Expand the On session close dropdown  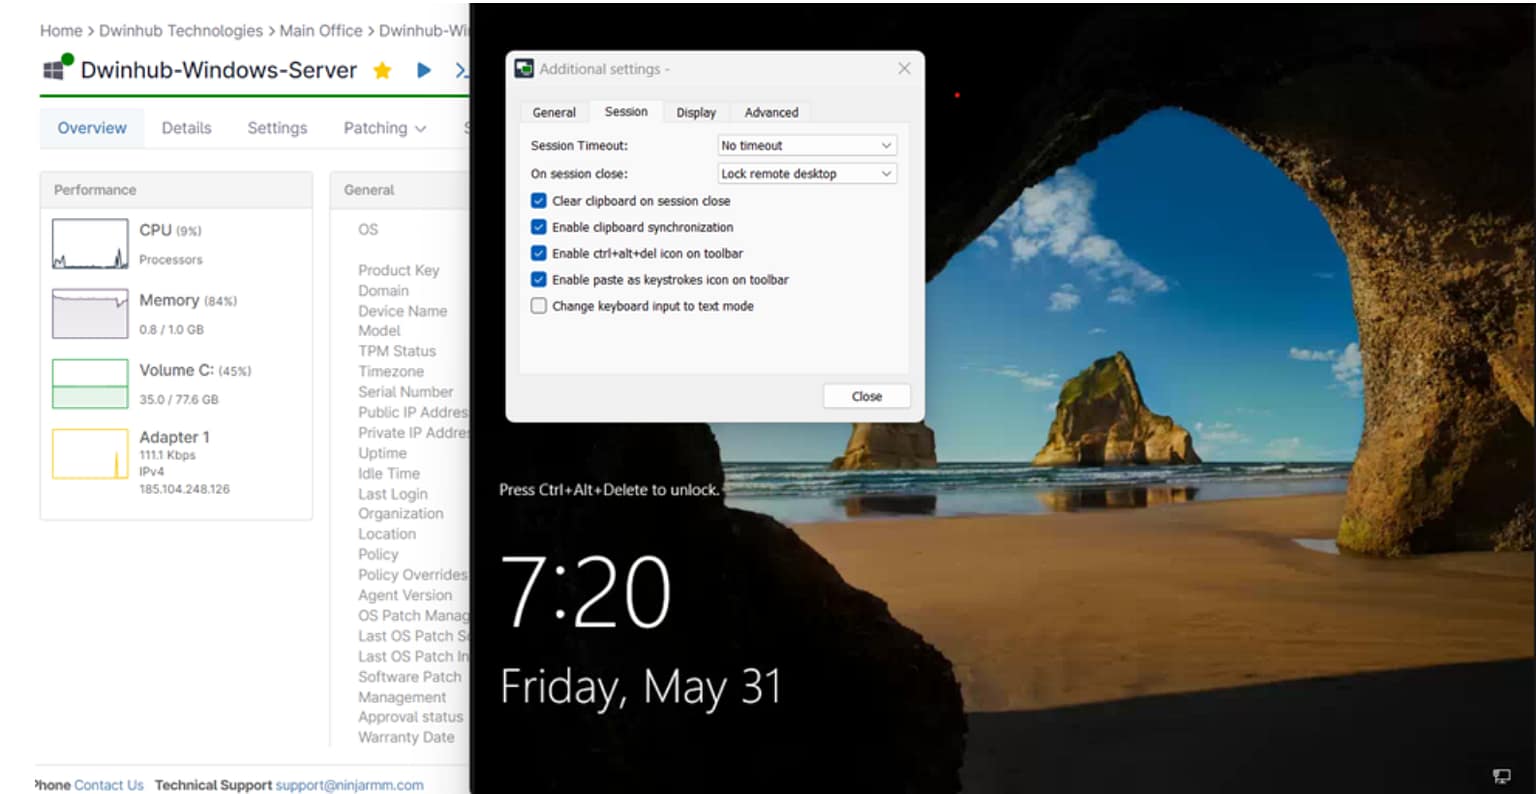(807, 174)
